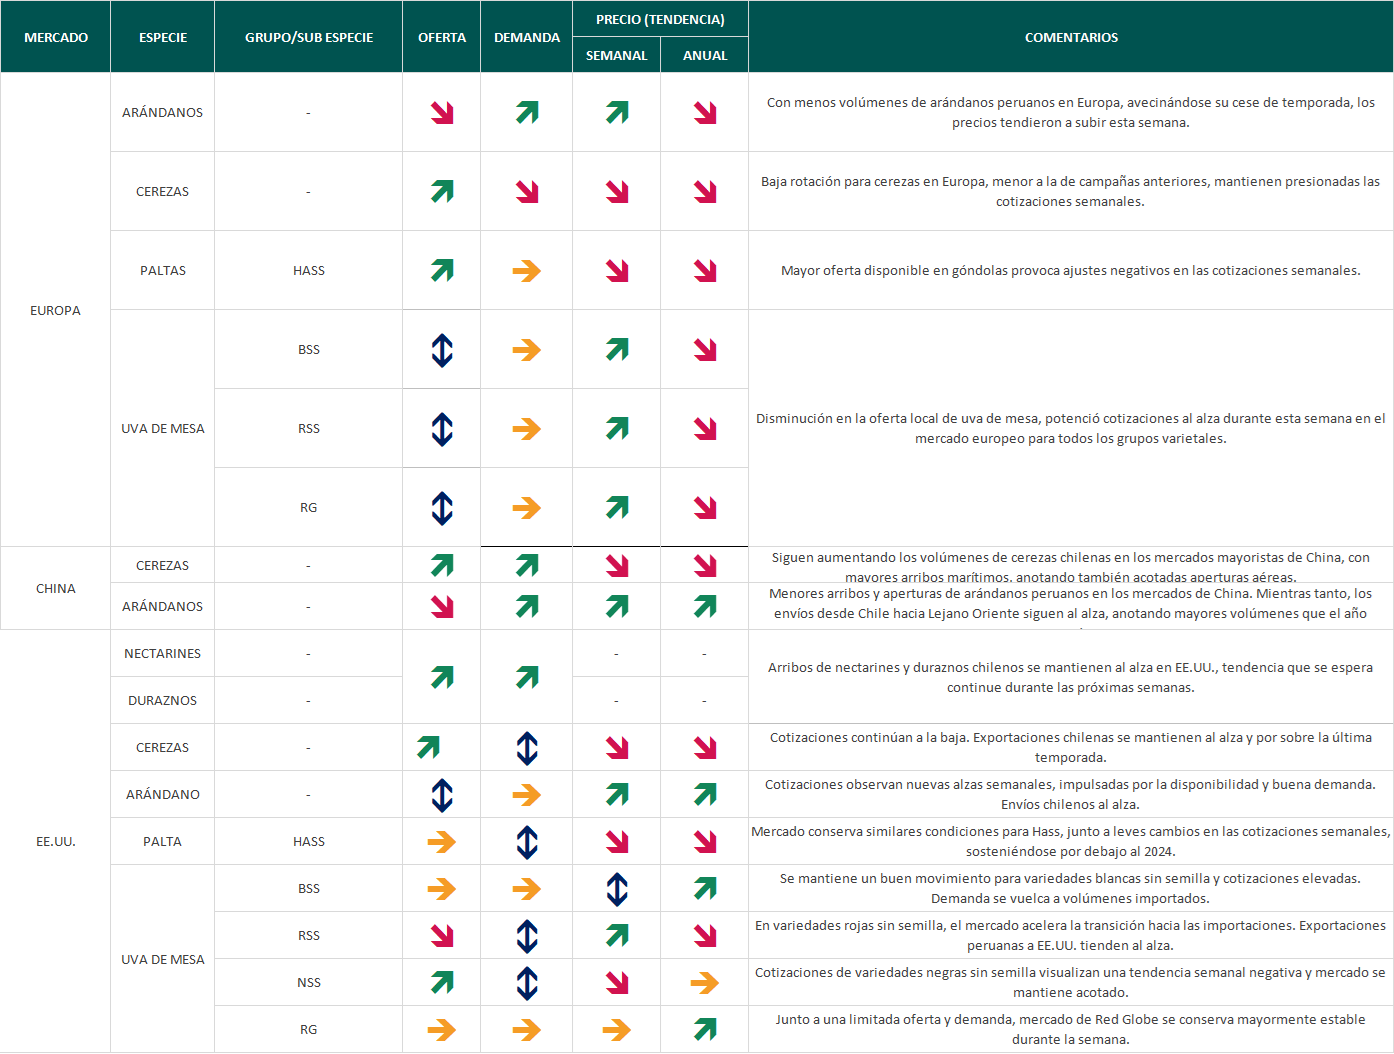This screenshot has height=1054, width=1394.
Task: Select the blue up-down Semanal arrow for EE.UU. BSS
Action: 617,889
